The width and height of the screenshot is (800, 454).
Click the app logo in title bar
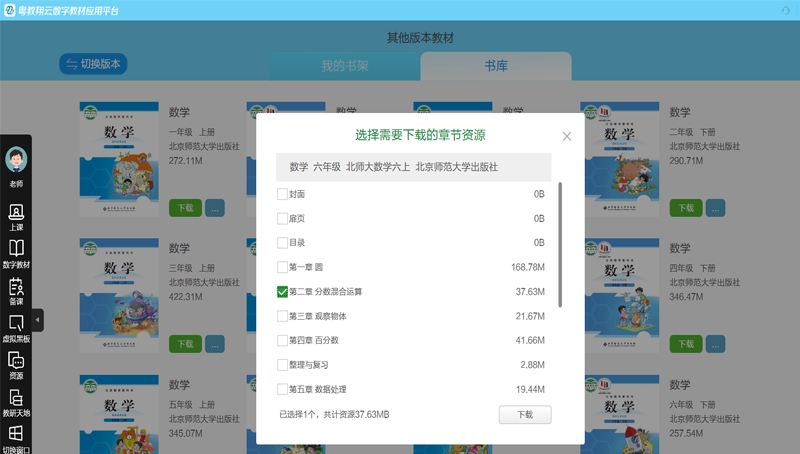click(x=10, y=10)
